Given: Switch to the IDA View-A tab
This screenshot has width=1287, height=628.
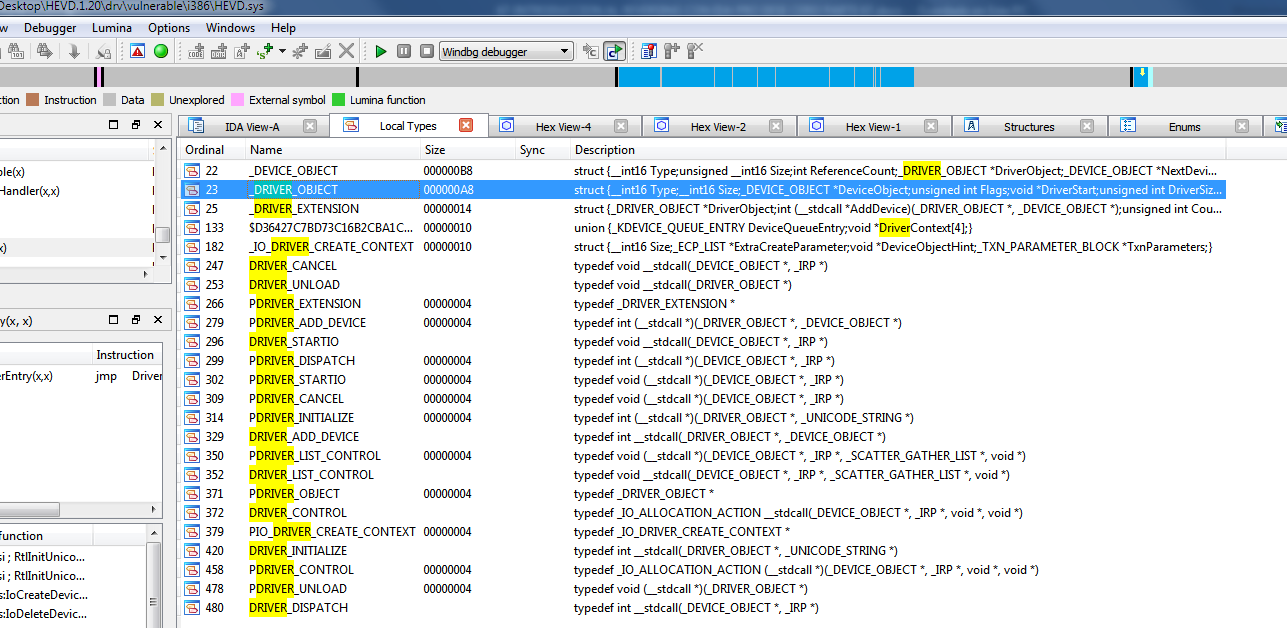Looking at the screenshot, I should tap(252, 126).
